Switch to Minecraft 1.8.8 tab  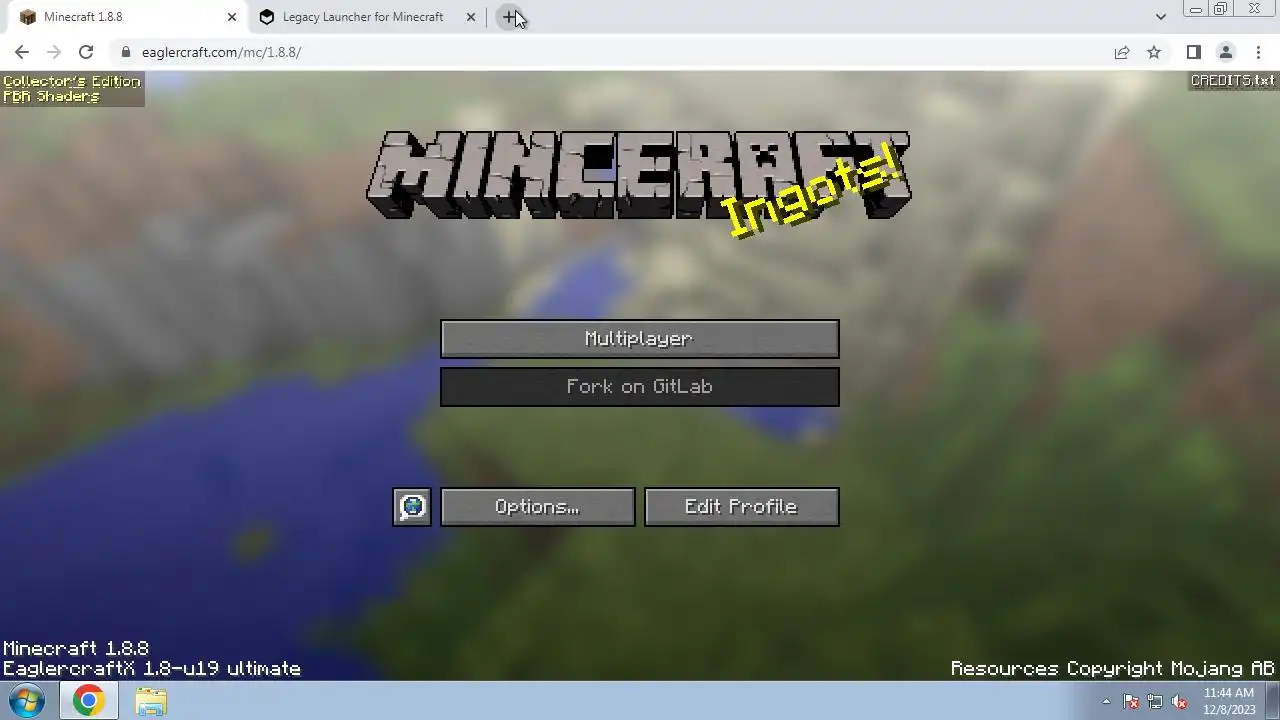[x=128, y=17]
